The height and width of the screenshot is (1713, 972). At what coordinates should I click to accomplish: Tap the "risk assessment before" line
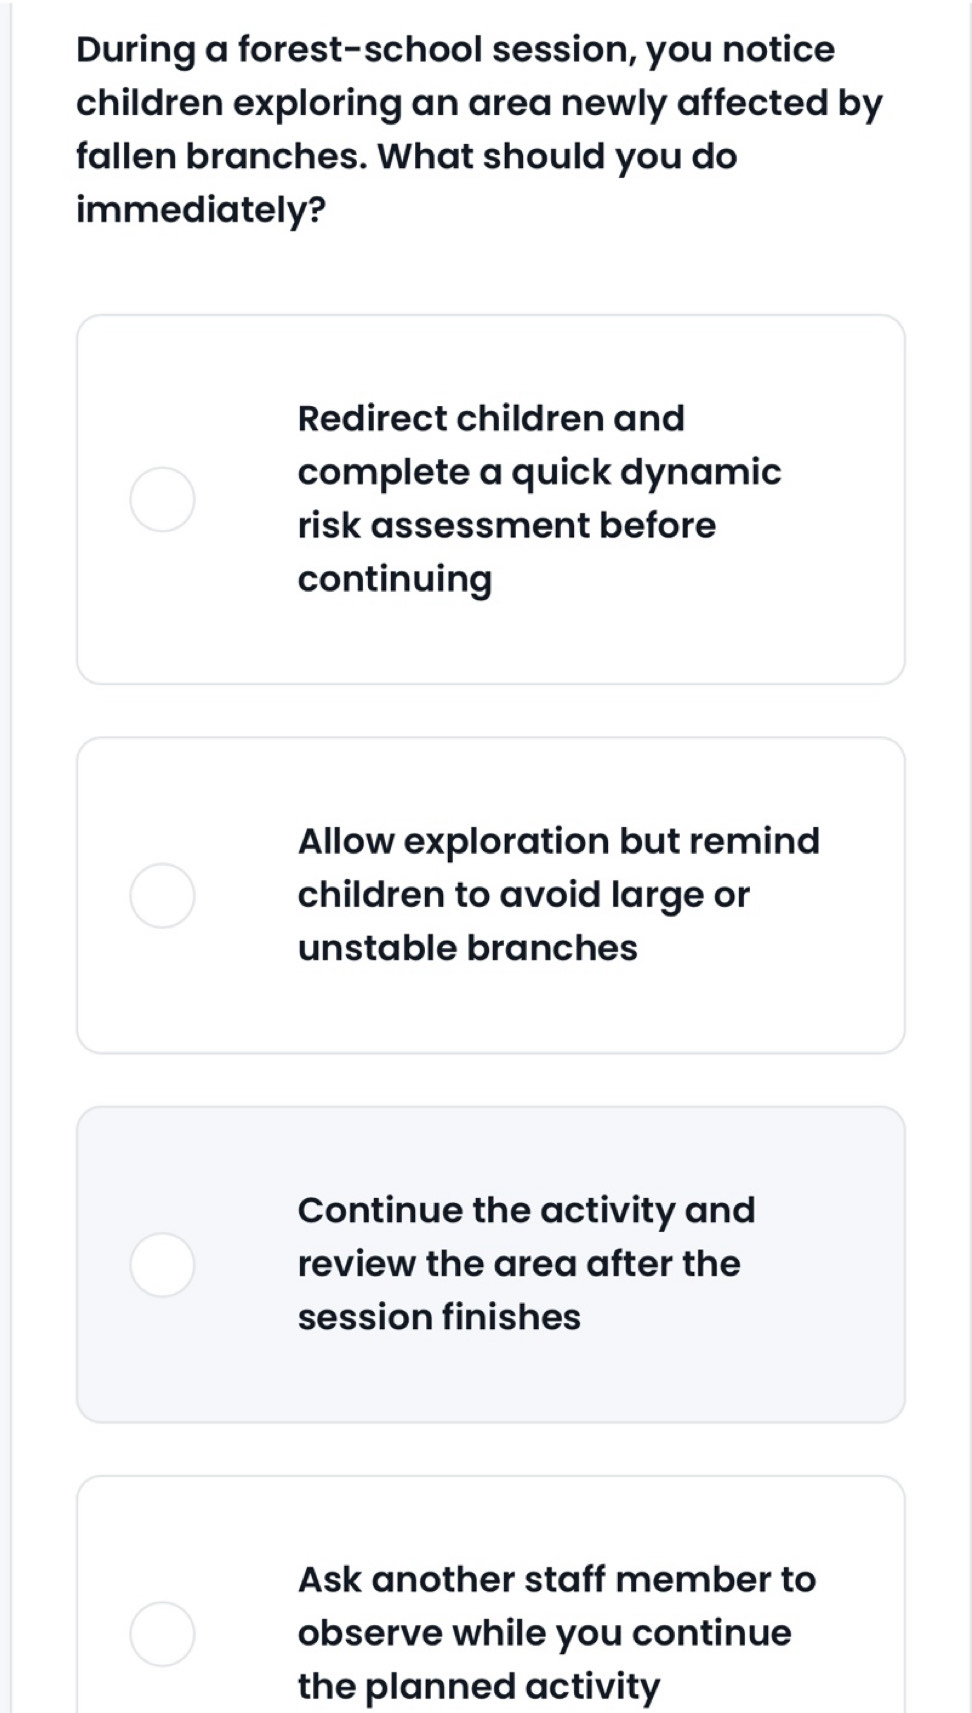pyautogui.click(x=507, y=525)
